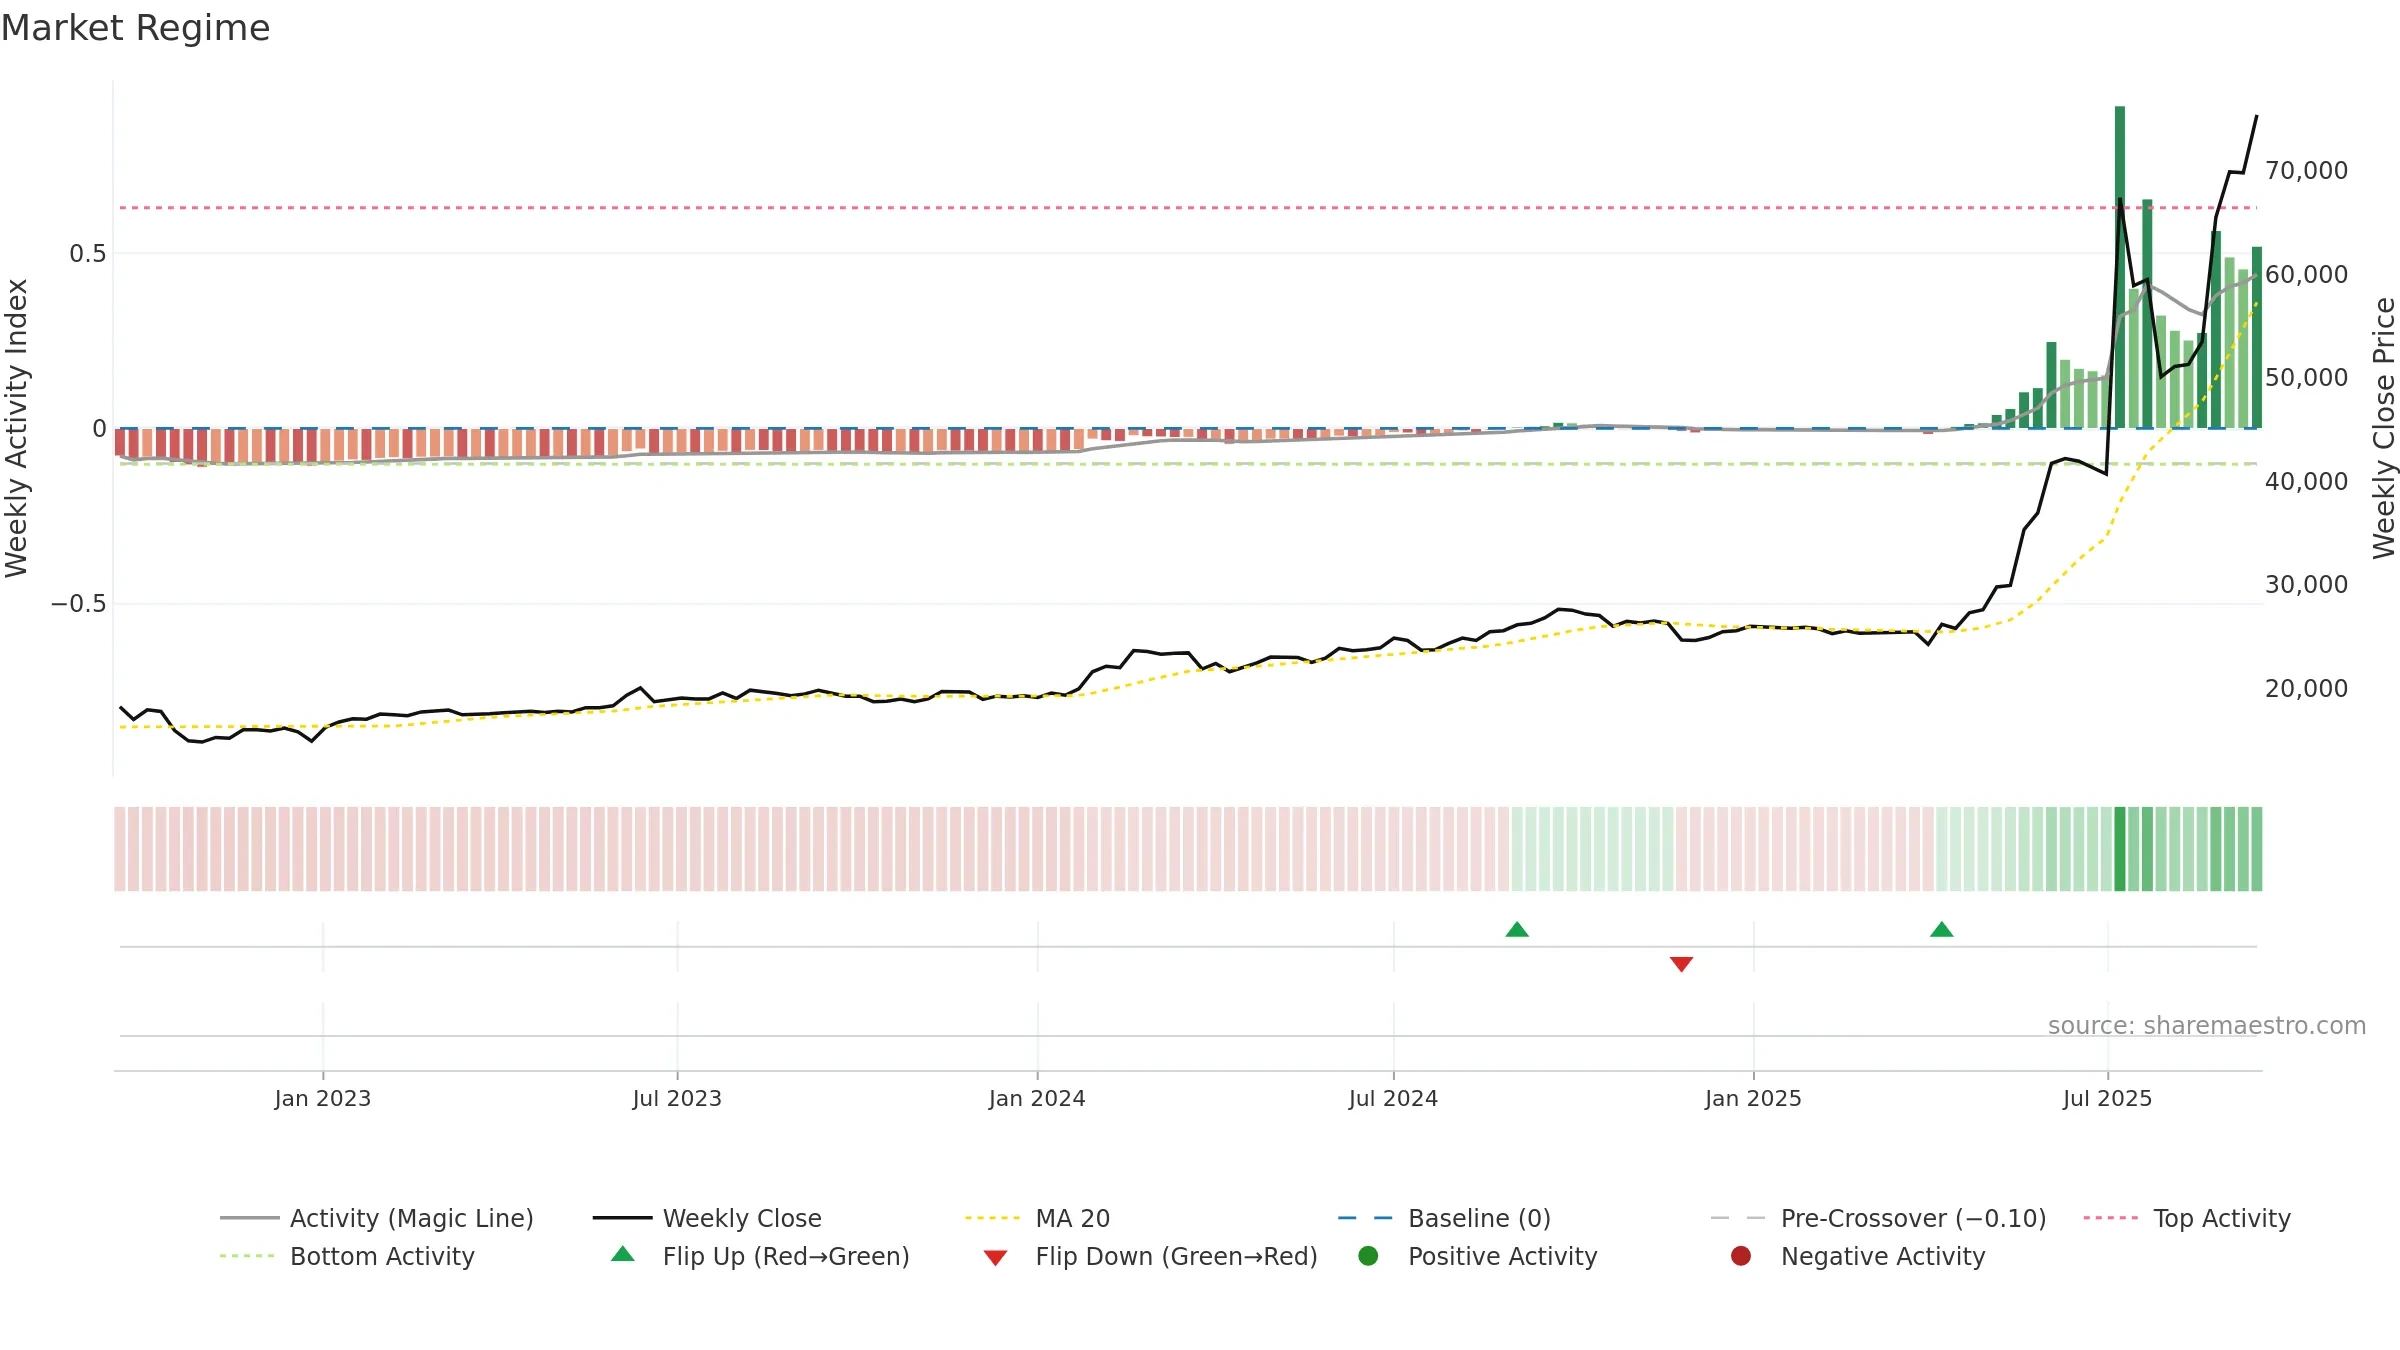Click the 30,000 price axis label
This screenshot has height=1350, width=2400.
[2306, 585]
